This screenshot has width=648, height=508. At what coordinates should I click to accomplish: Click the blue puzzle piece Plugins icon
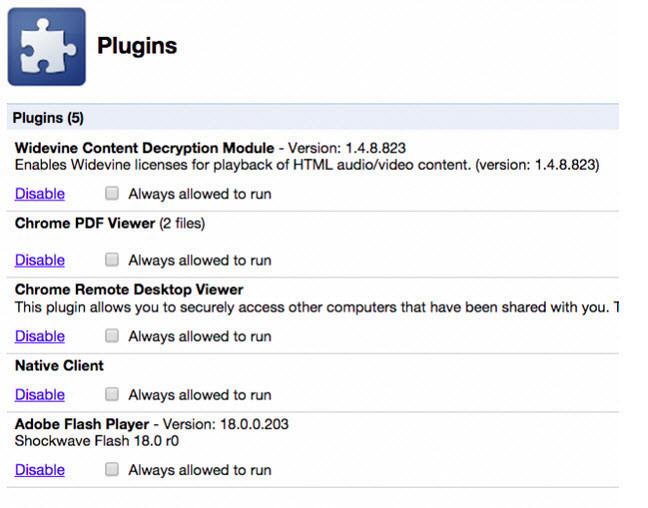(x=47, y=47)
